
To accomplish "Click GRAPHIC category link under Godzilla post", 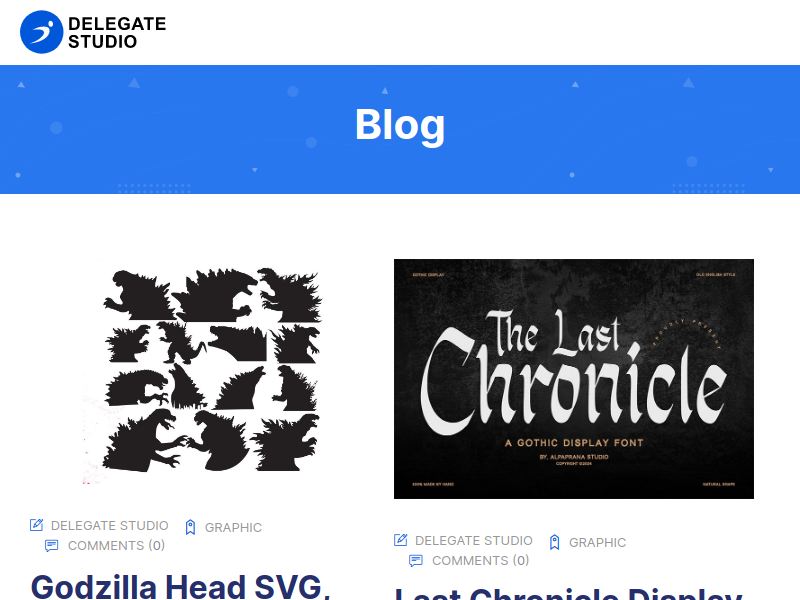I will 233,528.
